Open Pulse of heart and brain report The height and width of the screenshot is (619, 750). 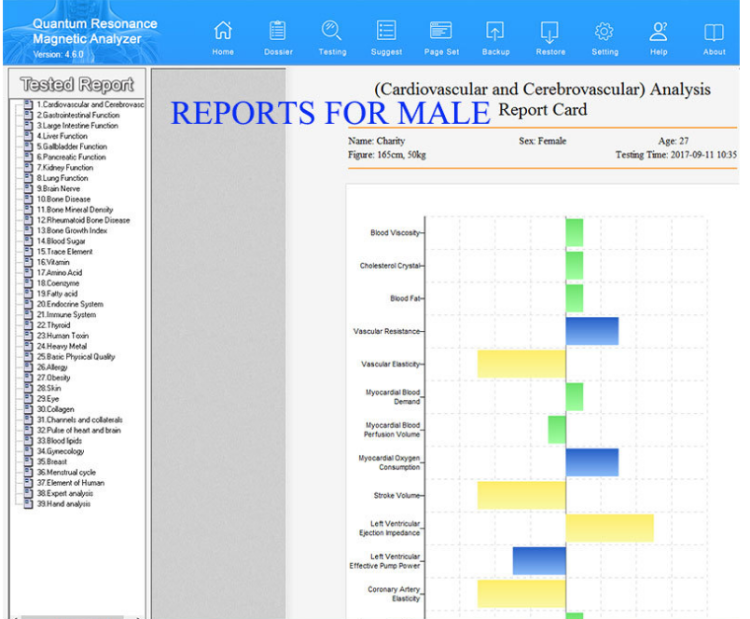tap(78, 430)
